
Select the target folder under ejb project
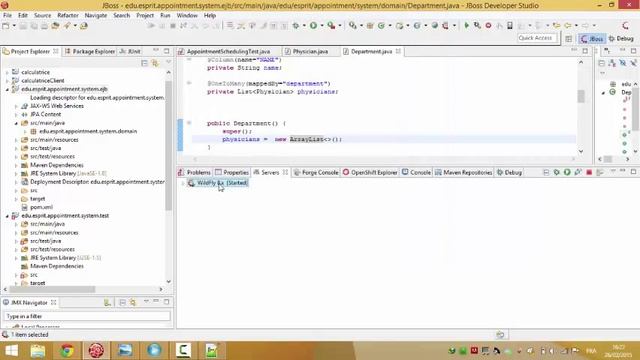(x=38, y=199)
